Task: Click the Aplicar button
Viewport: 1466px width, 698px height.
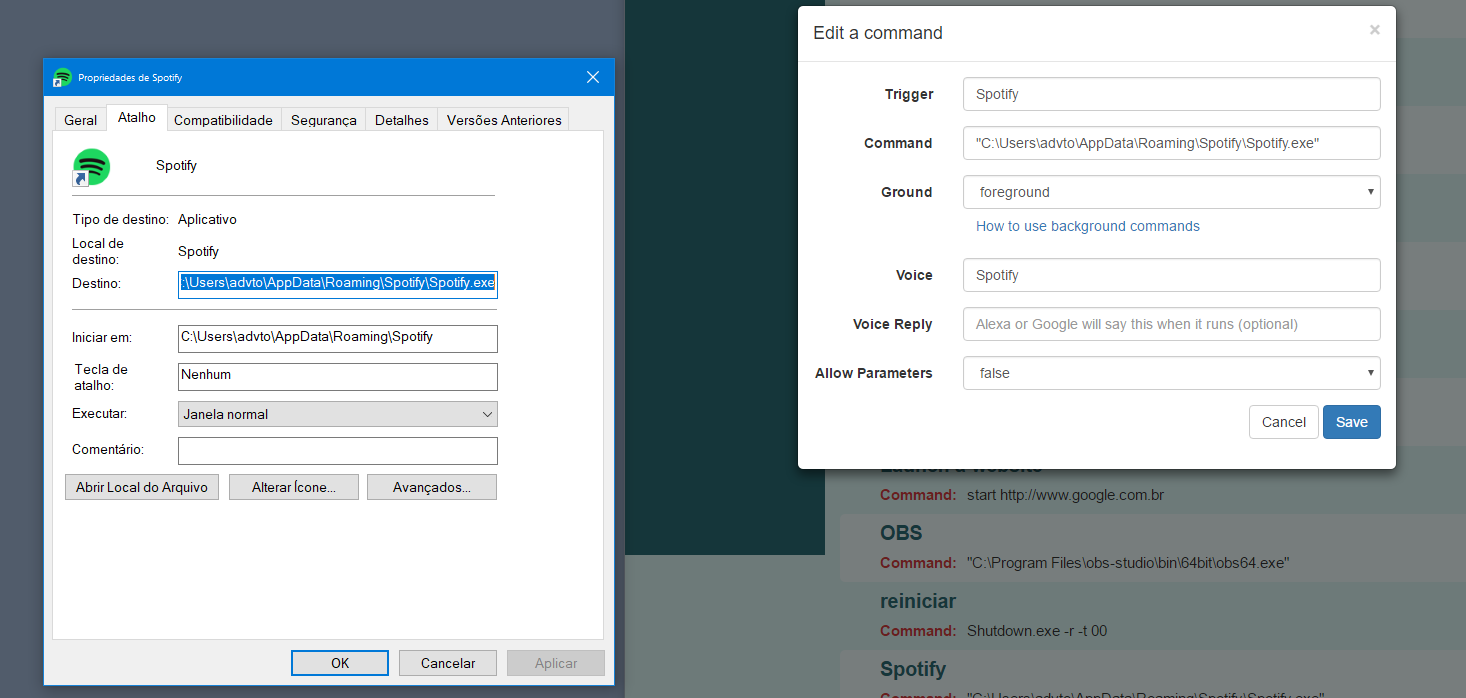Action: tap(556, 663)
